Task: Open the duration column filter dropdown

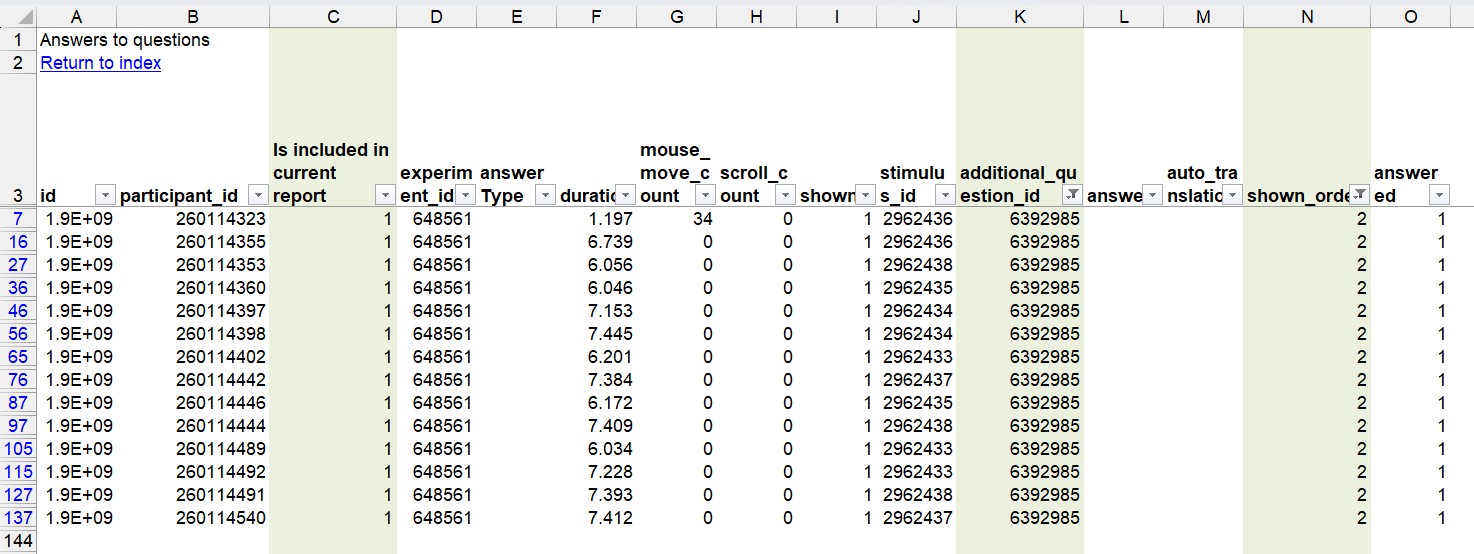Action: (625, 195)
